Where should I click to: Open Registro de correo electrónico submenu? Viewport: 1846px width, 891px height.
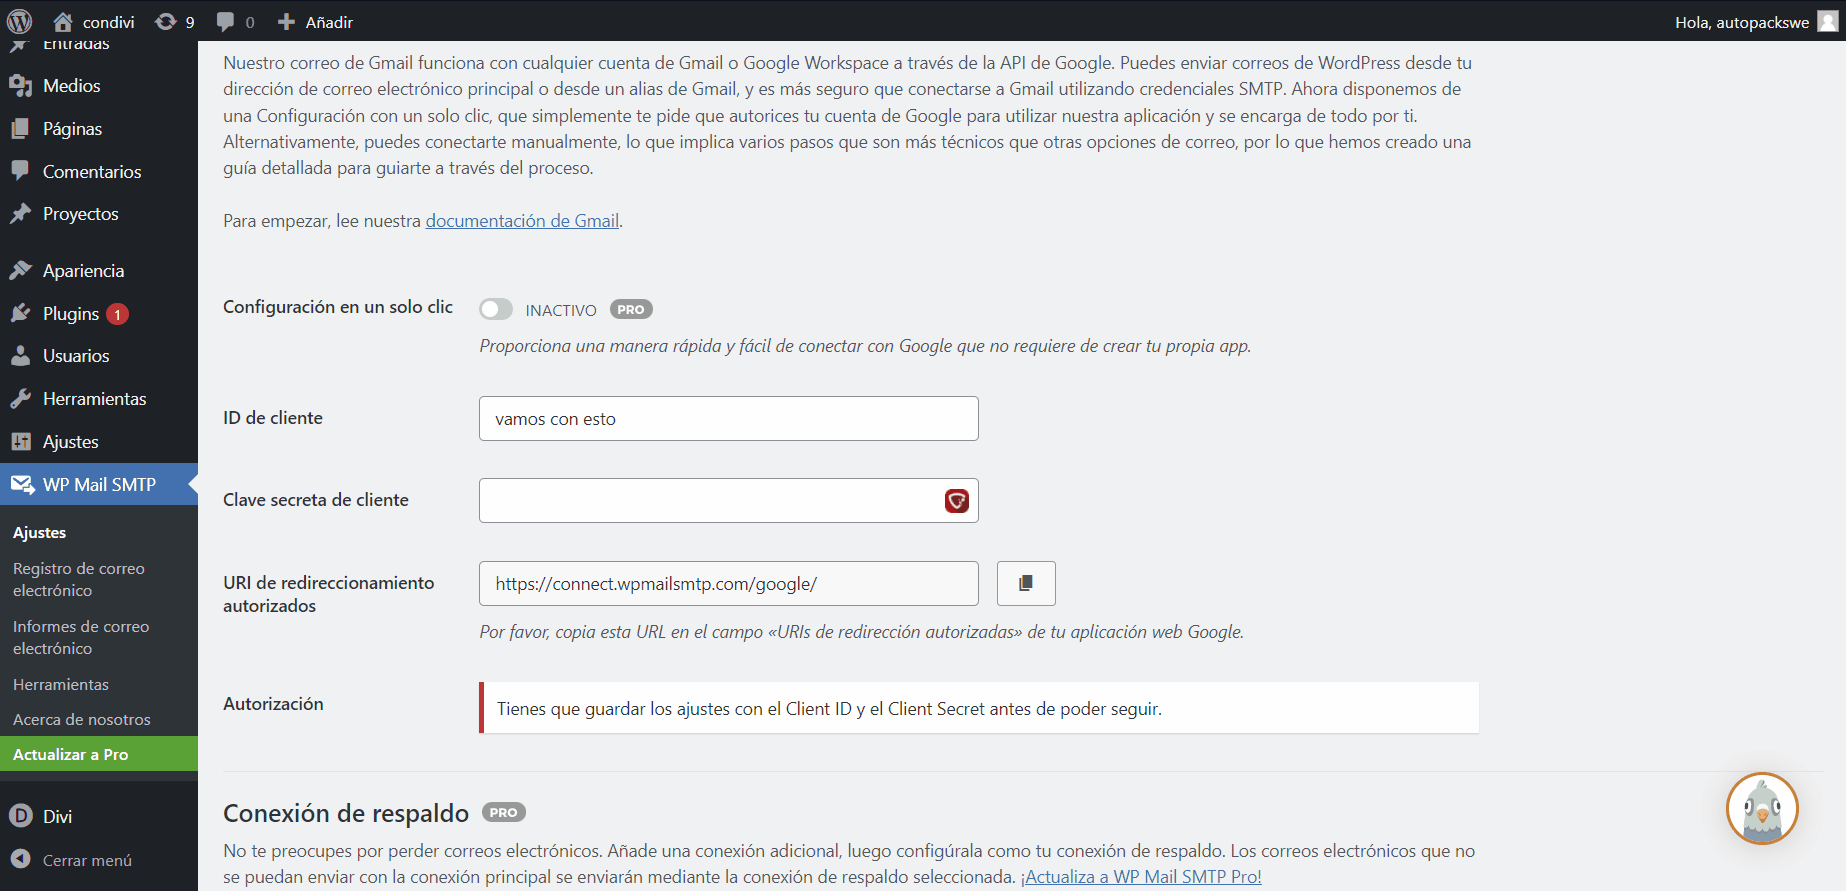[79, 579]
